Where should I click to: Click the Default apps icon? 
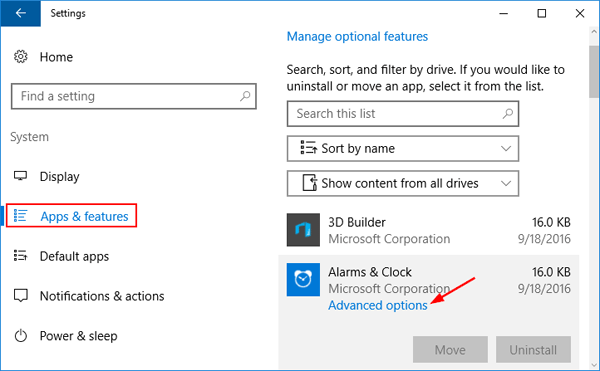pyautogui.click(x=21, y=255)
